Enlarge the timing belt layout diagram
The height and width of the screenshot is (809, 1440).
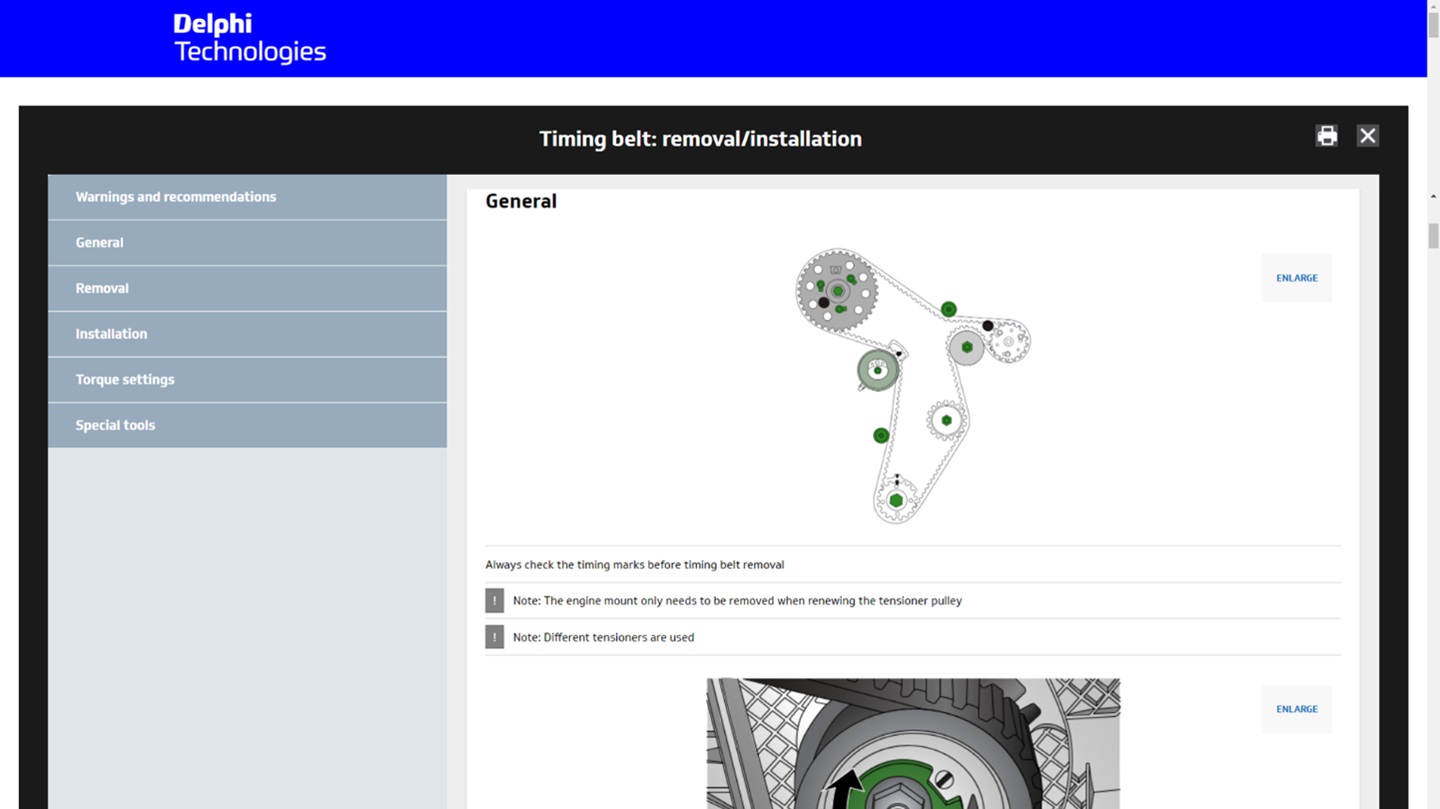point(1296,278)
